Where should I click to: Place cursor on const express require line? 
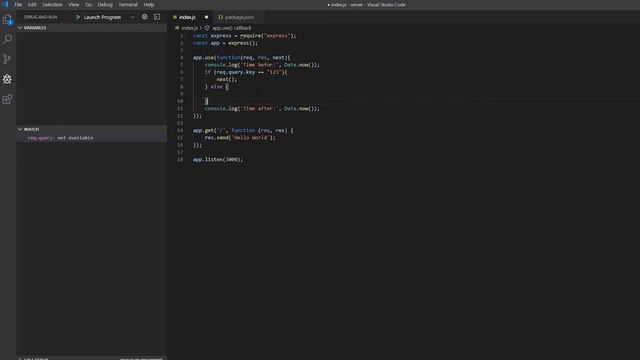pos(244,36)
